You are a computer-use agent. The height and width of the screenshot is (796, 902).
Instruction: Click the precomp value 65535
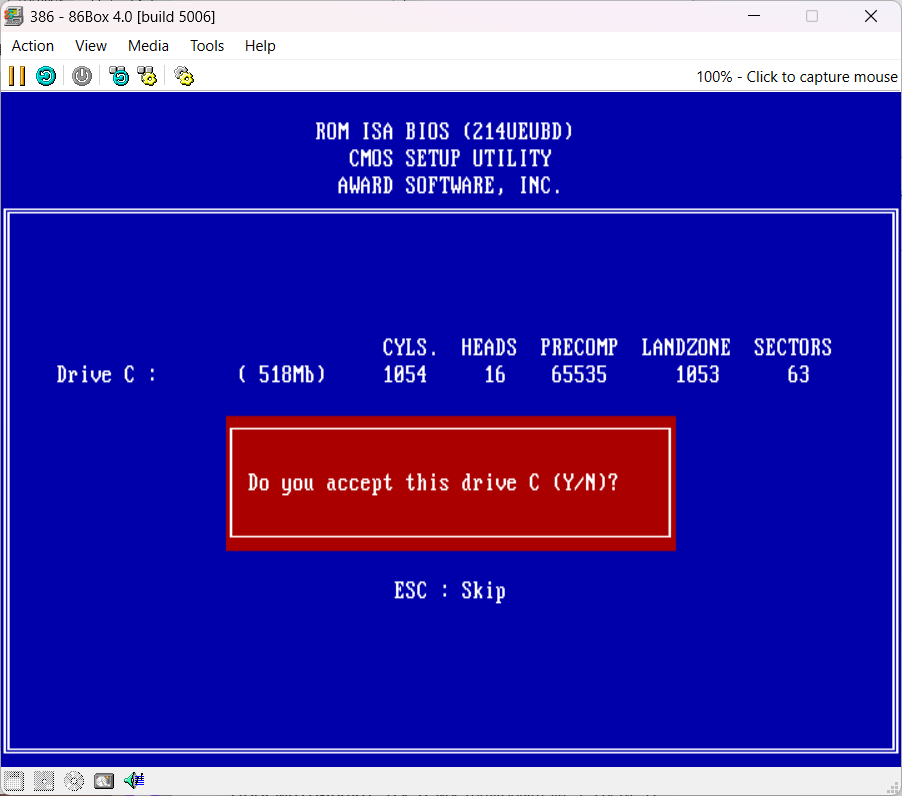579,375
